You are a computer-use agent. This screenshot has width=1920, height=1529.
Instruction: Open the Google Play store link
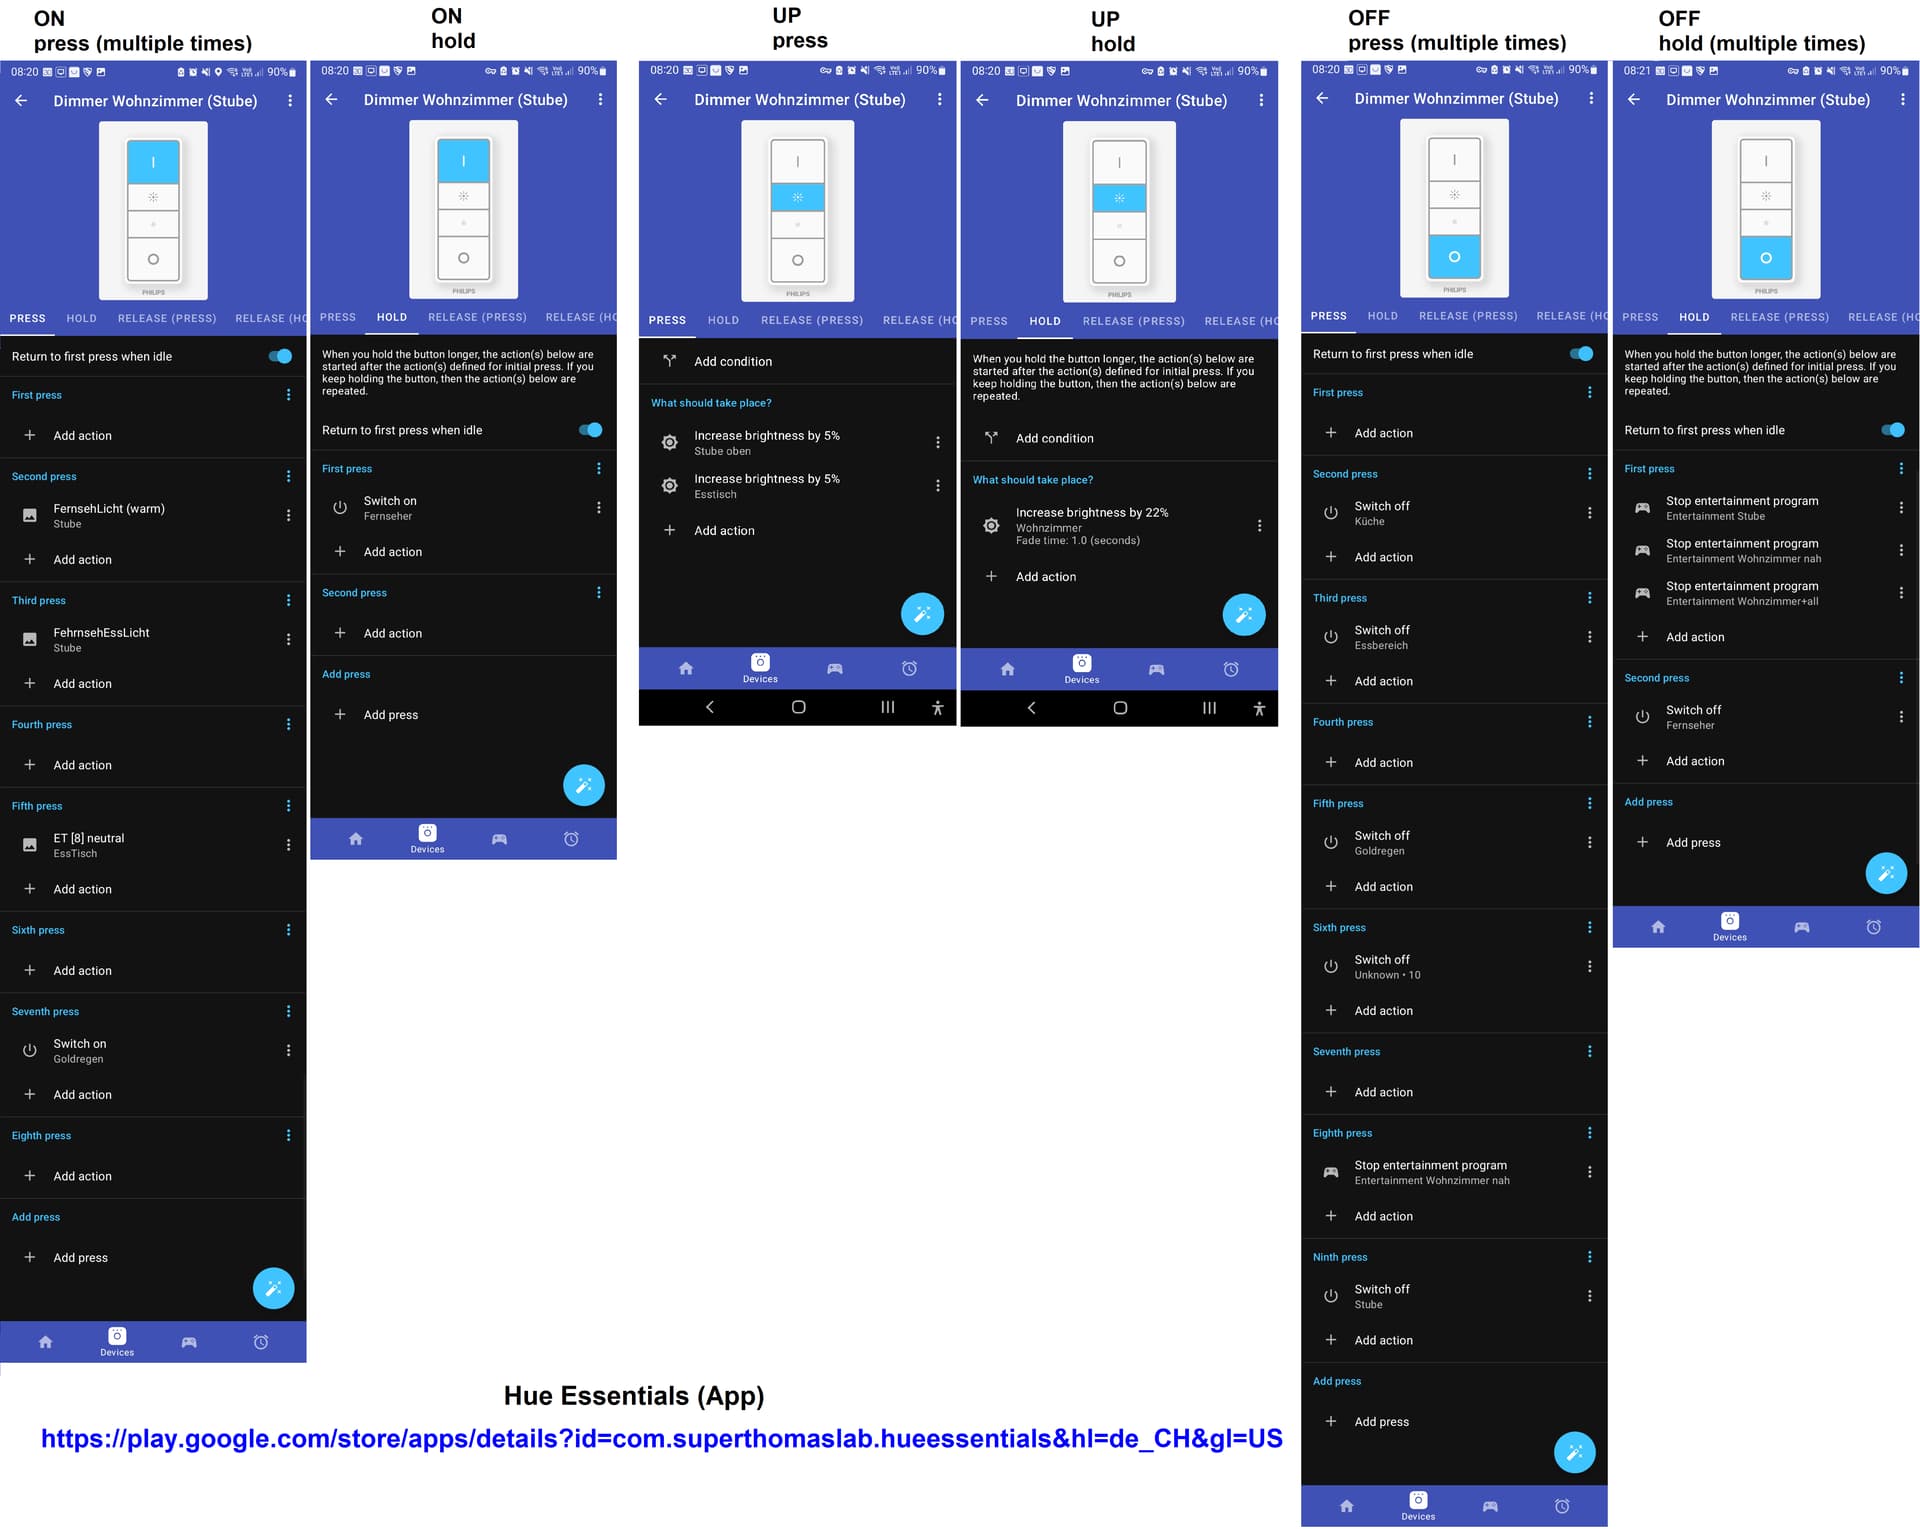661,1438
